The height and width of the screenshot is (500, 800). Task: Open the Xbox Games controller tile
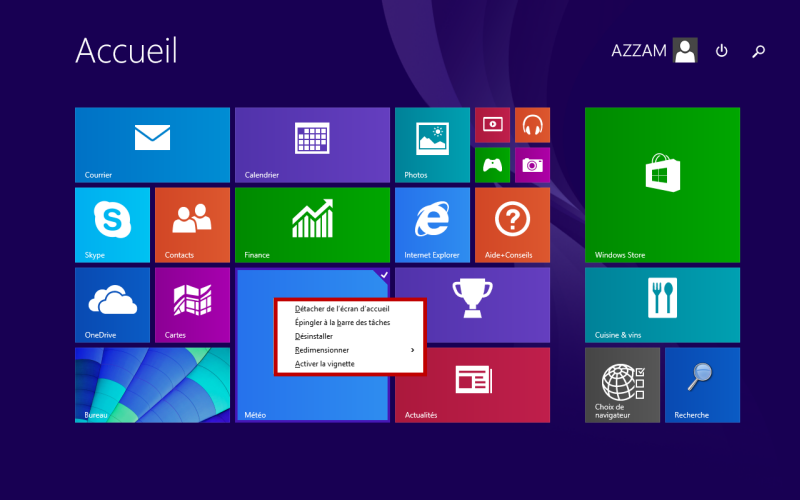coord(492,165)
